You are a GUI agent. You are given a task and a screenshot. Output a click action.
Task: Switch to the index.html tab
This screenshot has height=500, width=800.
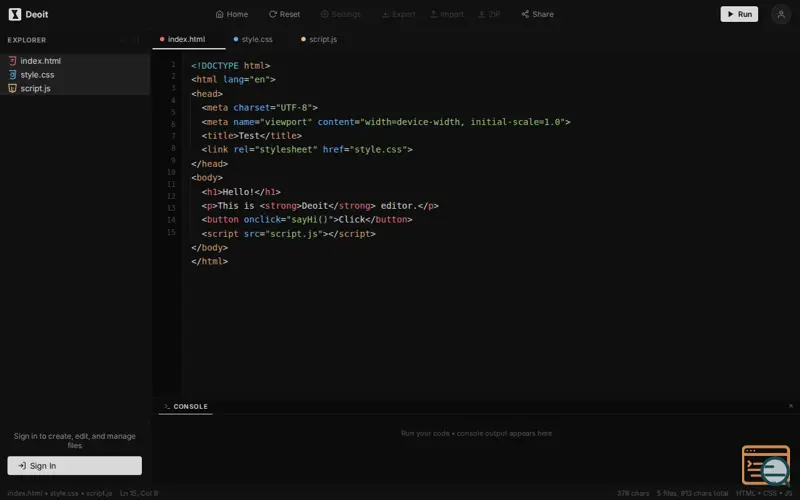(x=189, y=39)
